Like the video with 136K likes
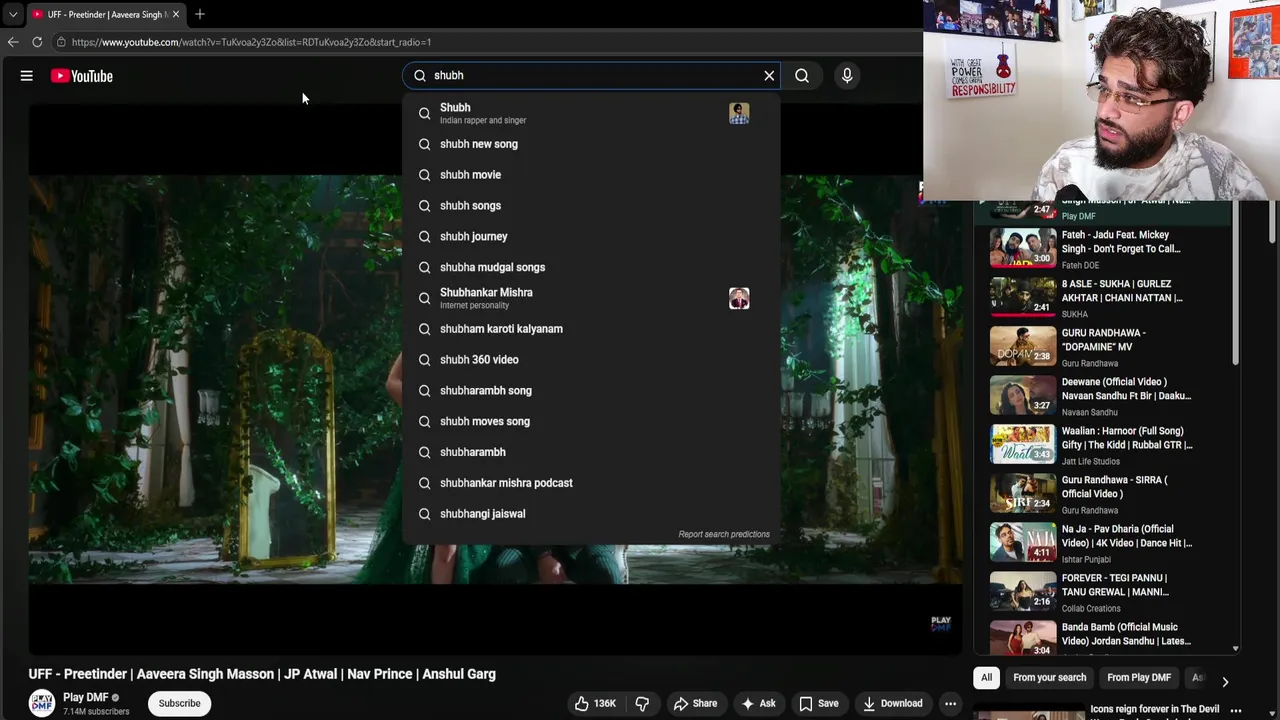1280x720 pixels. click(x=595, y=703)
